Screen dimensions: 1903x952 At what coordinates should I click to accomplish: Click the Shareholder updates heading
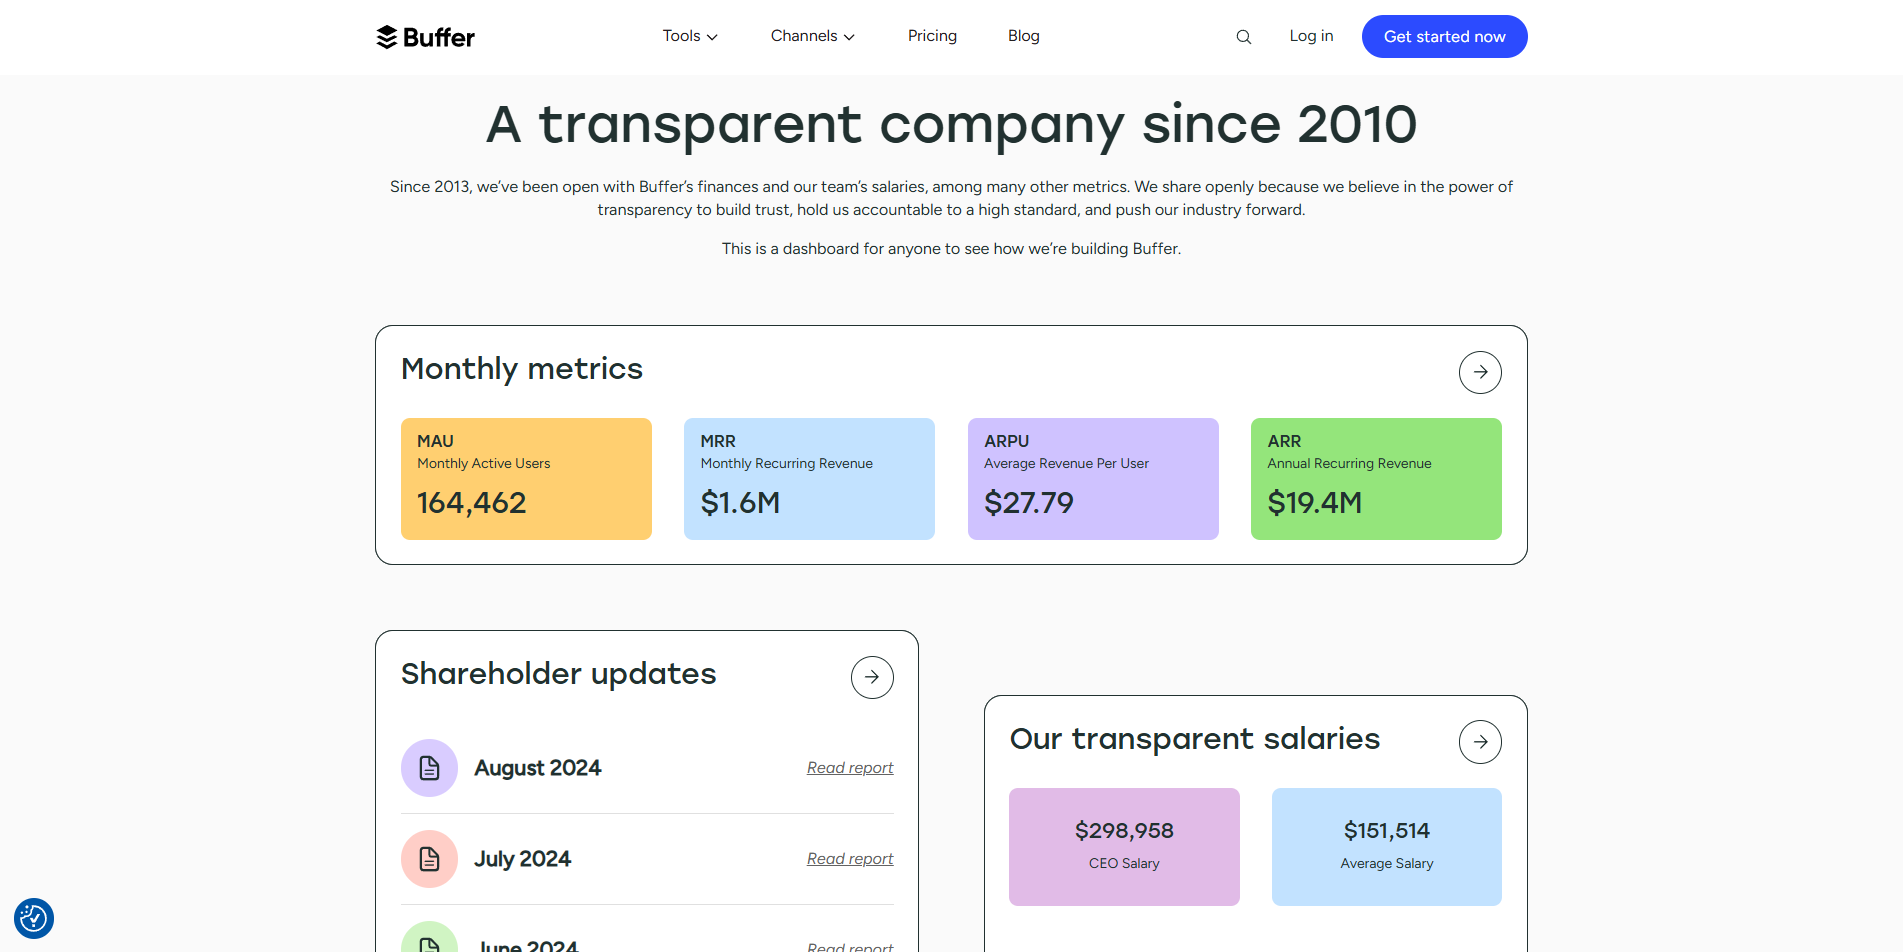(x=559, y=674)
